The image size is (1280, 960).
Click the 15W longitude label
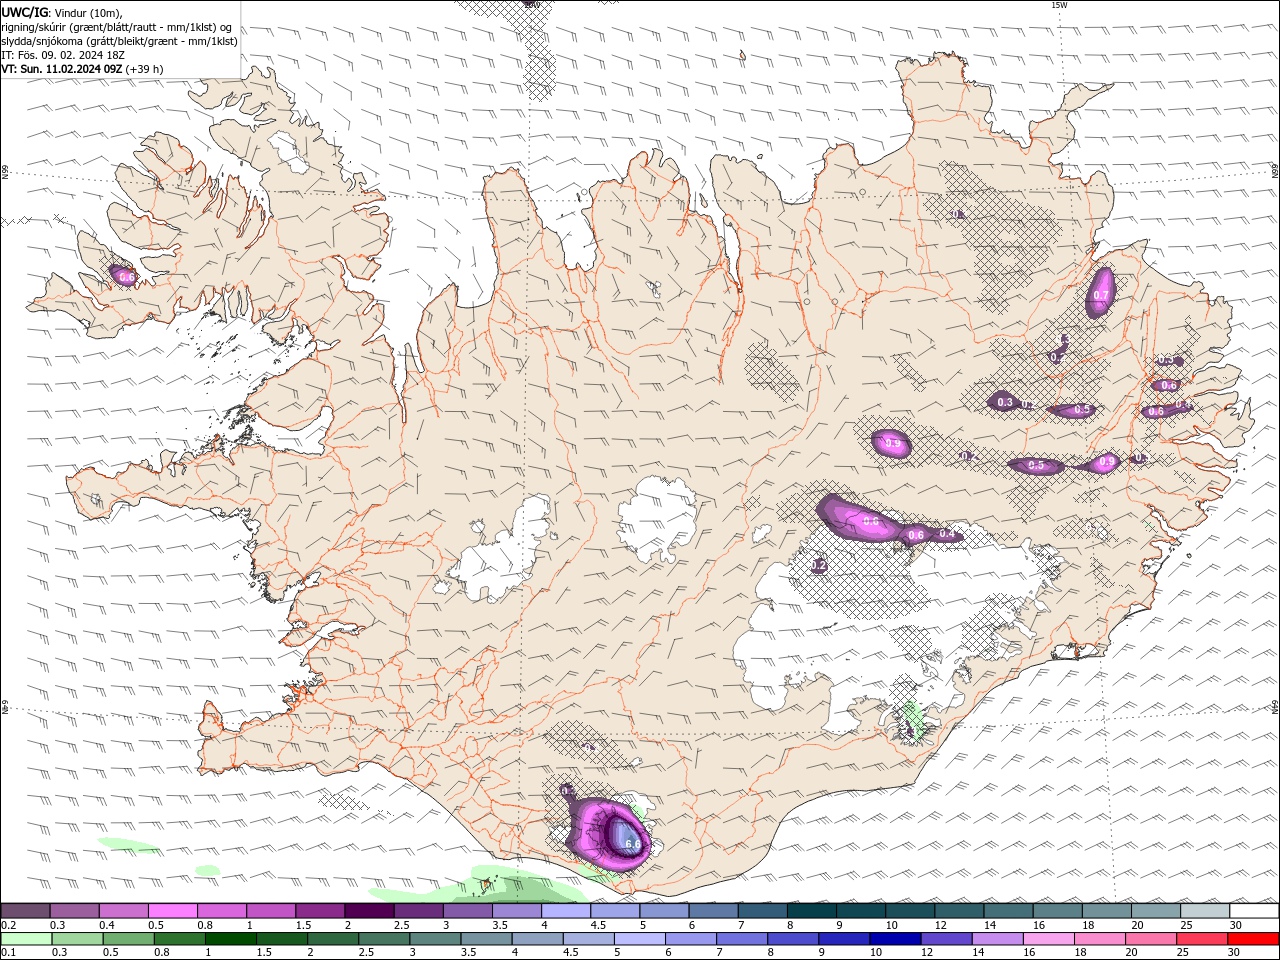(x=1059, y=5)
